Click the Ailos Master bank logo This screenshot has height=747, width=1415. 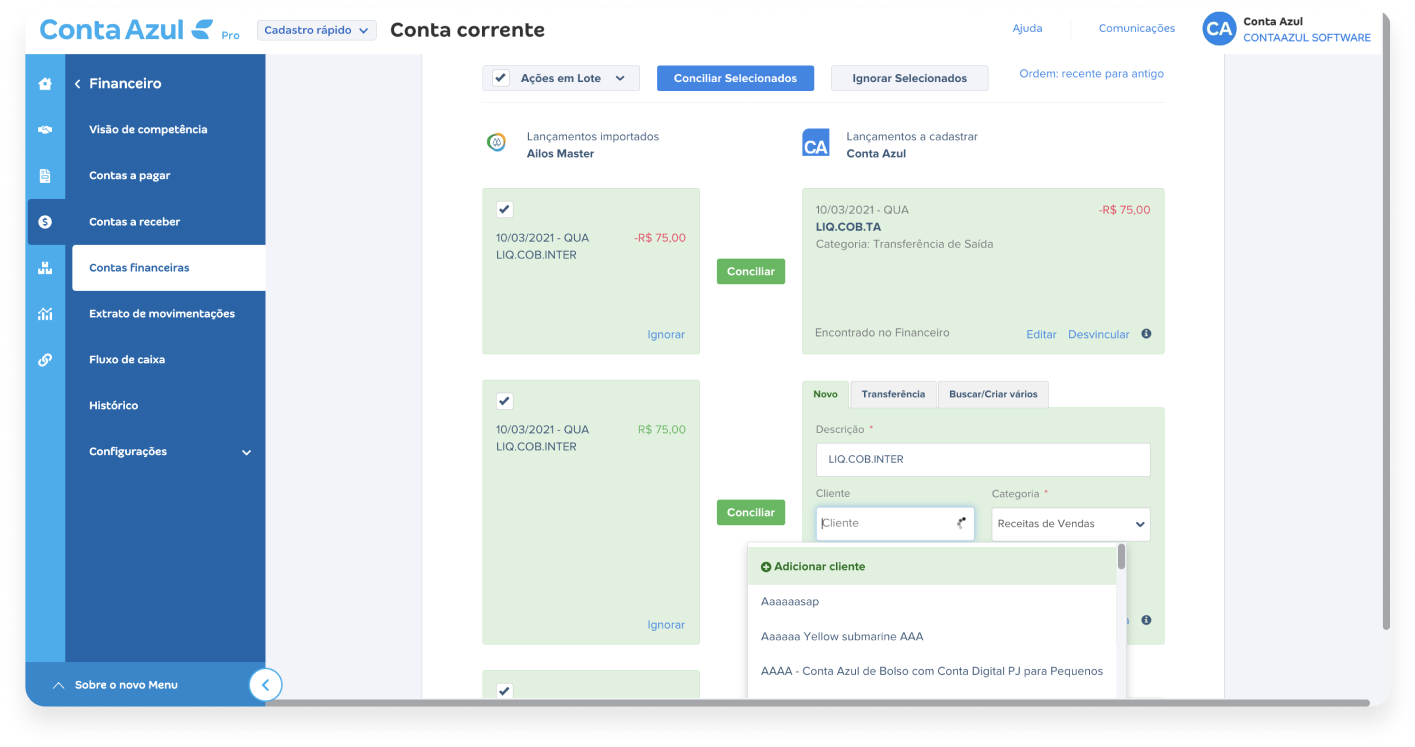coord(496,144)
